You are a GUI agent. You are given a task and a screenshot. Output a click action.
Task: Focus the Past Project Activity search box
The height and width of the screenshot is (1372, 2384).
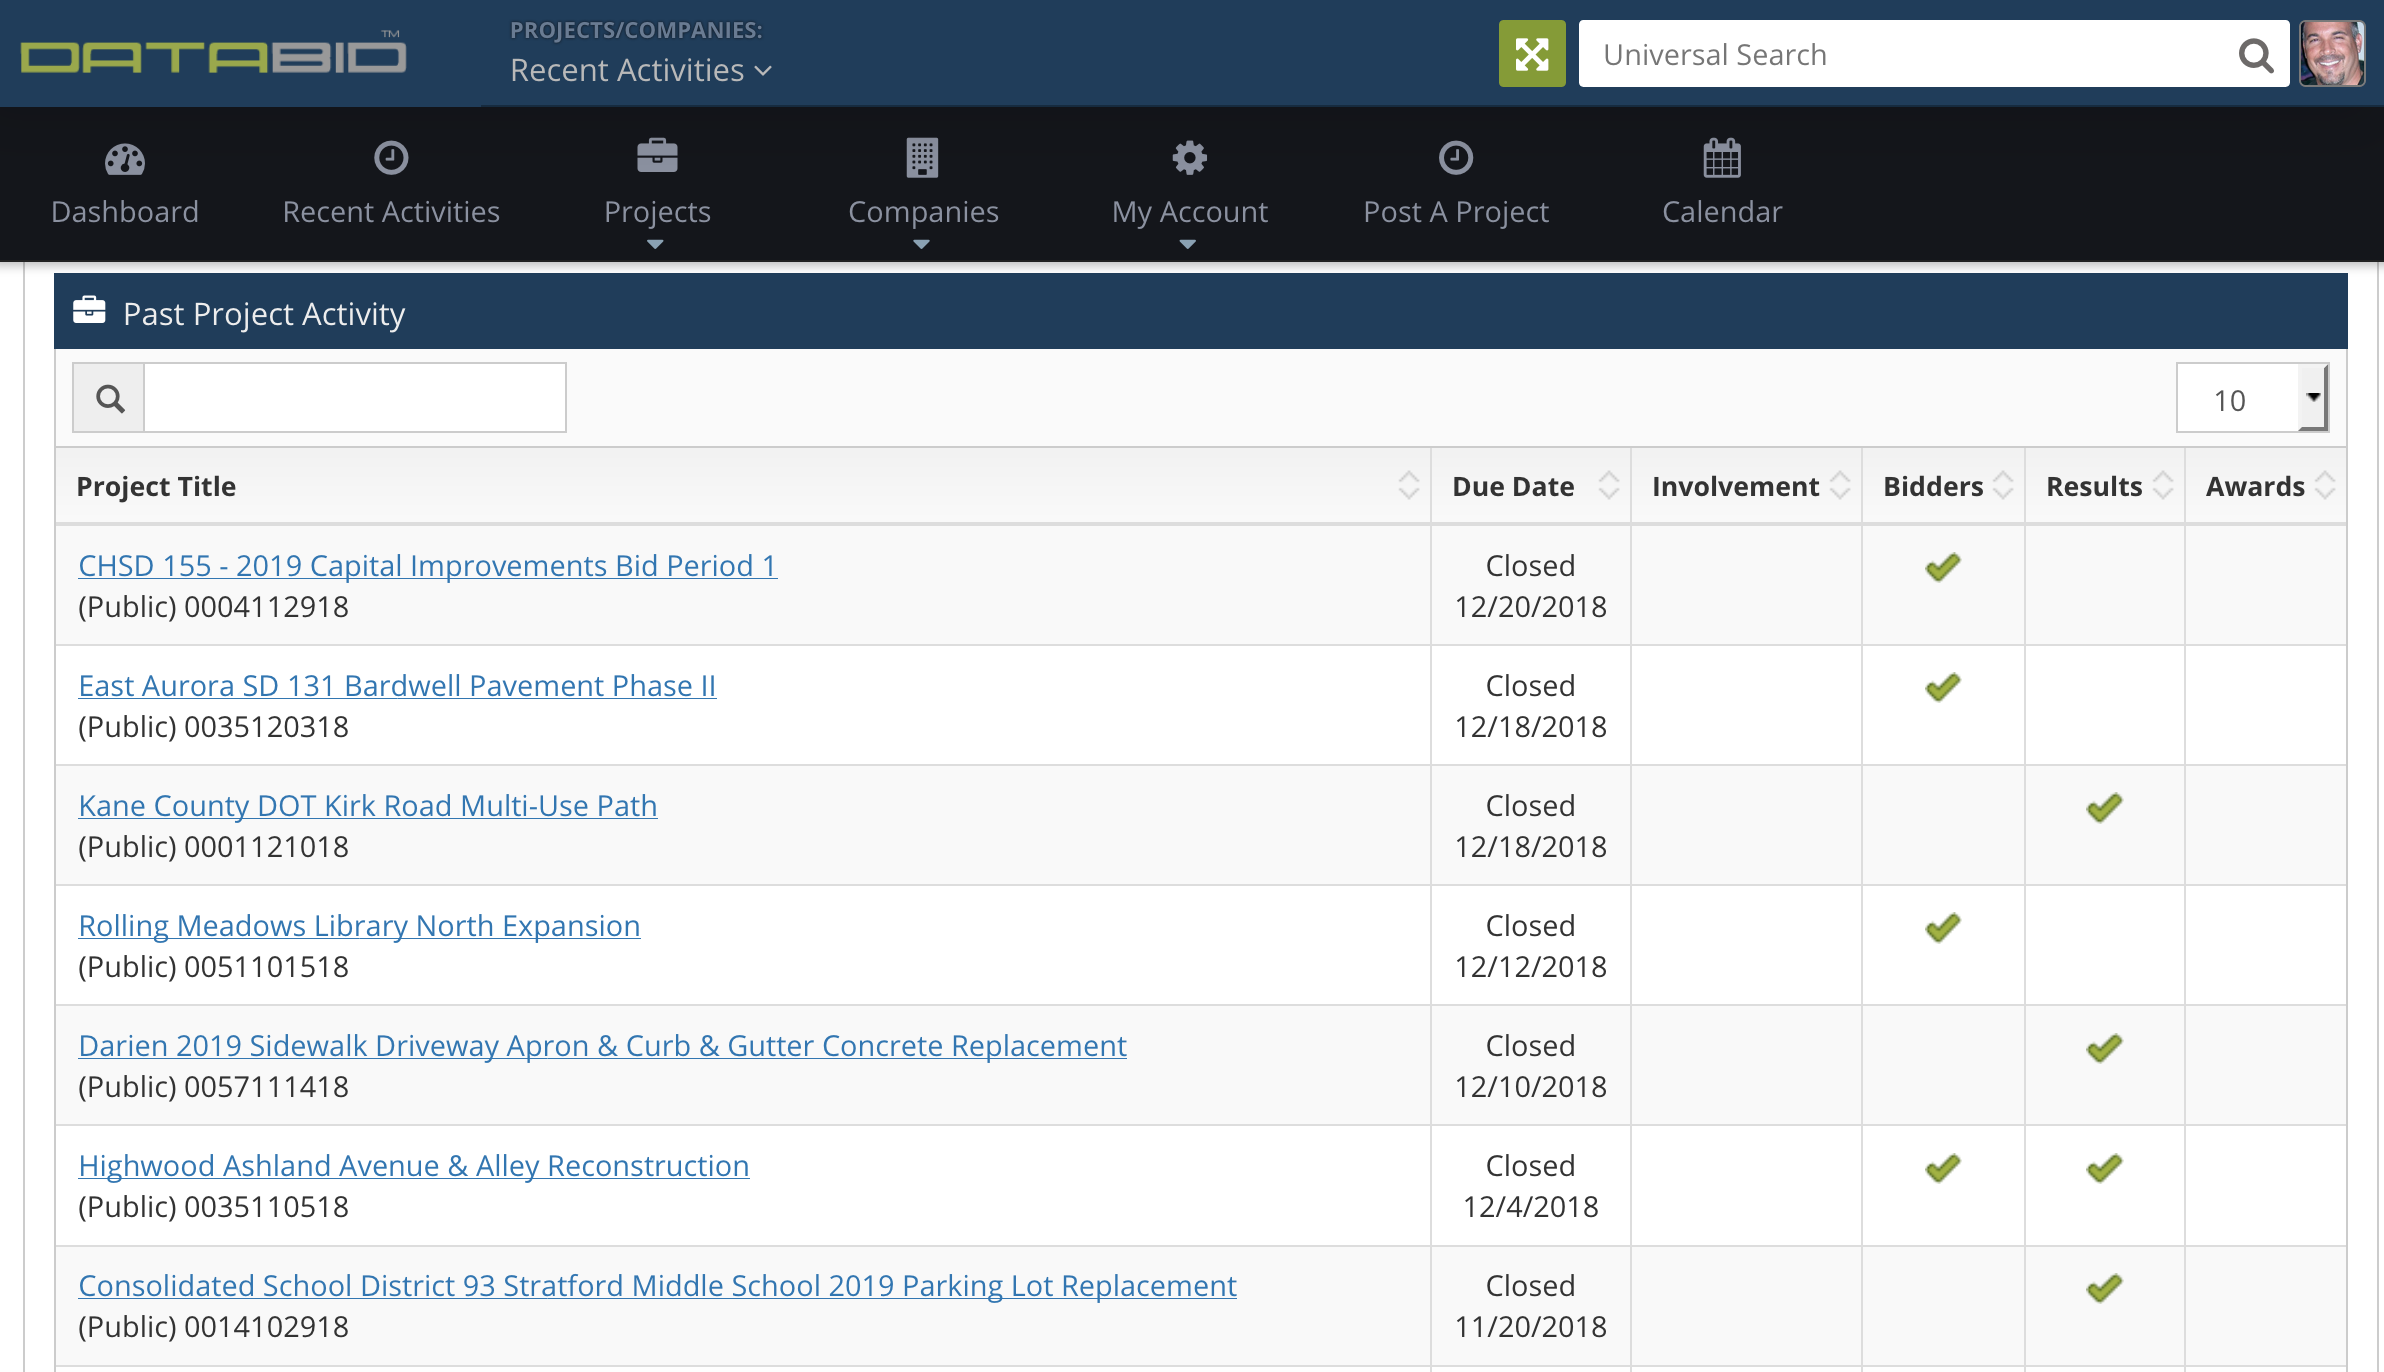coord(355,398)
